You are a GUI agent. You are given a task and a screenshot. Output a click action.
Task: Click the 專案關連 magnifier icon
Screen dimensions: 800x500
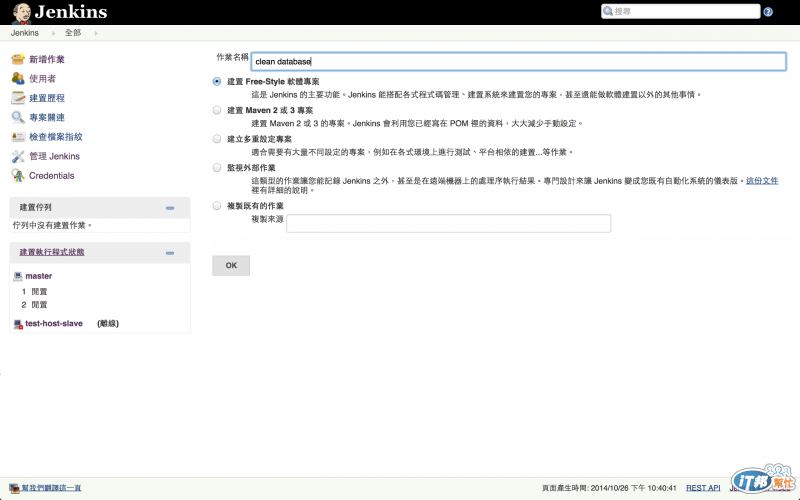pyautogui.click(x=18, y=117)
